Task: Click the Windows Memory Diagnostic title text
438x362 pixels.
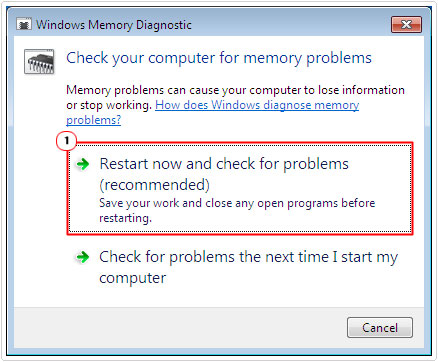Action: pos(114,25)
